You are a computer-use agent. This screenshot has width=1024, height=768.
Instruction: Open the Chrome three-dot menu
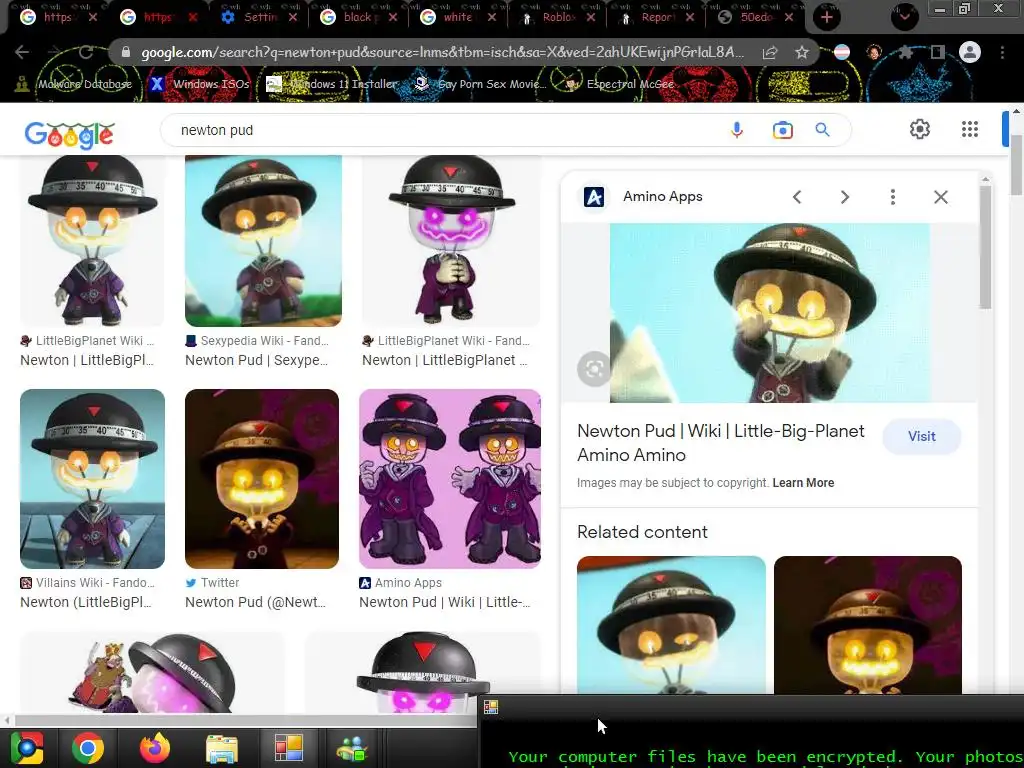tap(1002, 52)
